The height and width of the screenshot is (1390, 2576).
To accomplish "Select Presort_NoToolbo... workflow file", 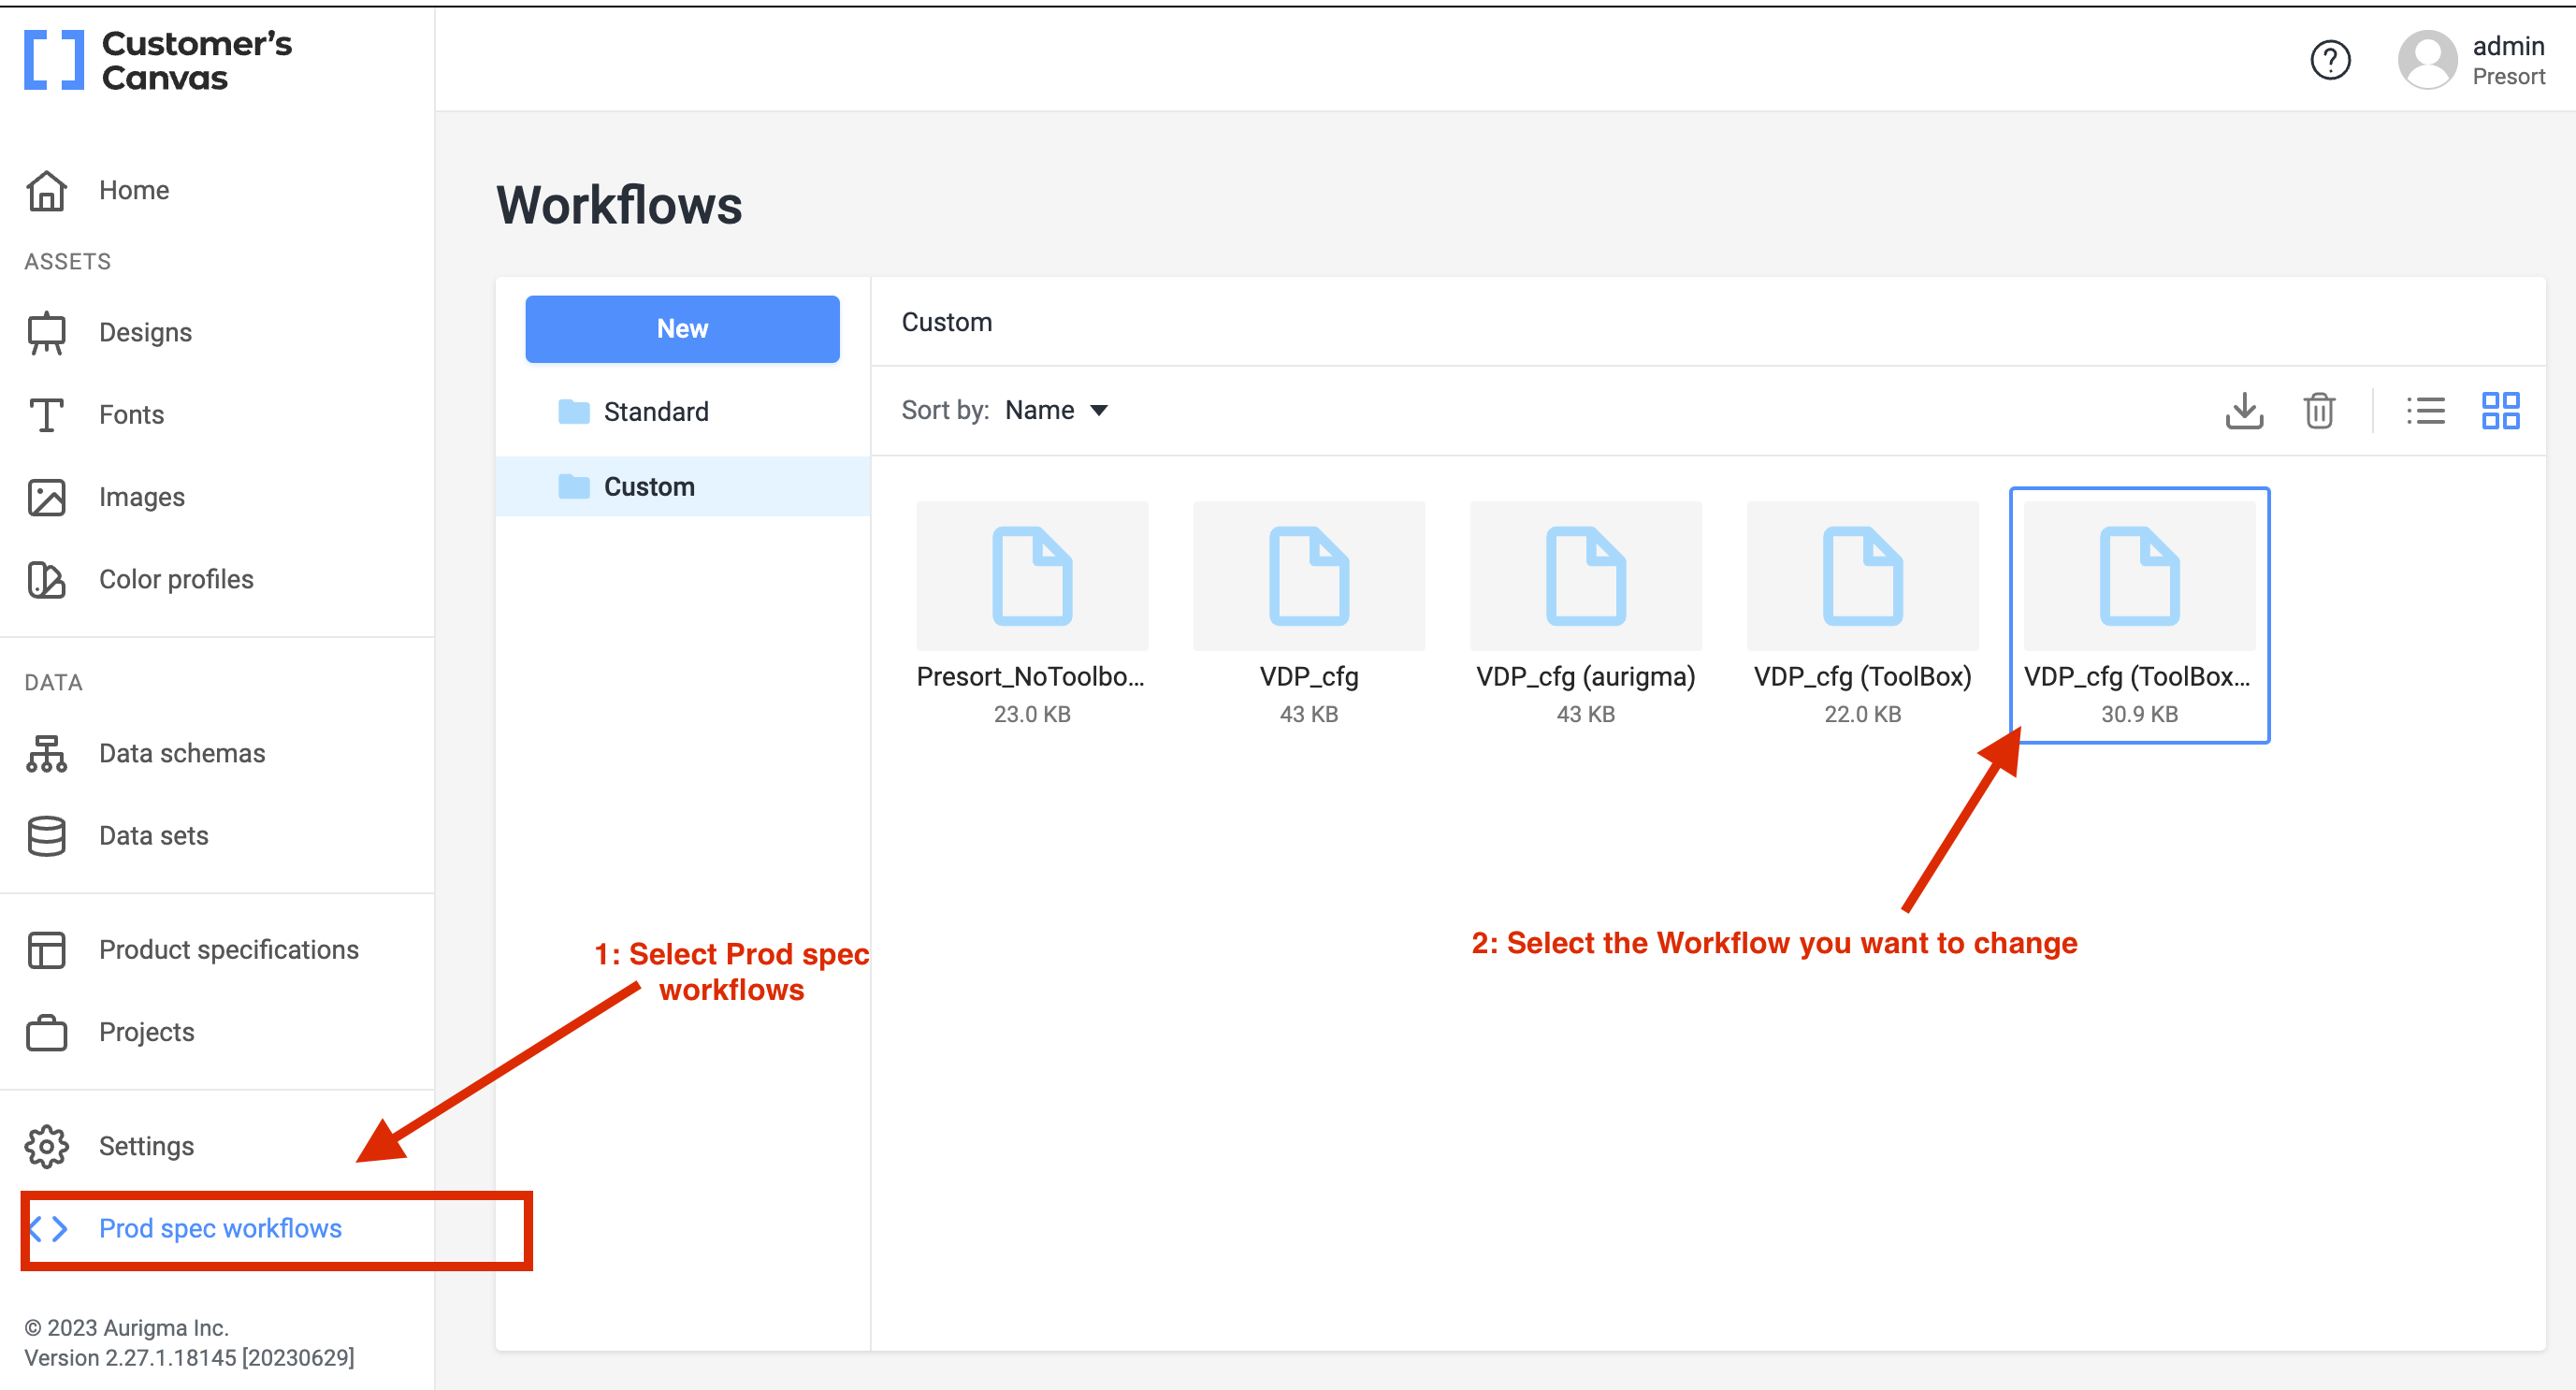I will (x=1031, y=614).
